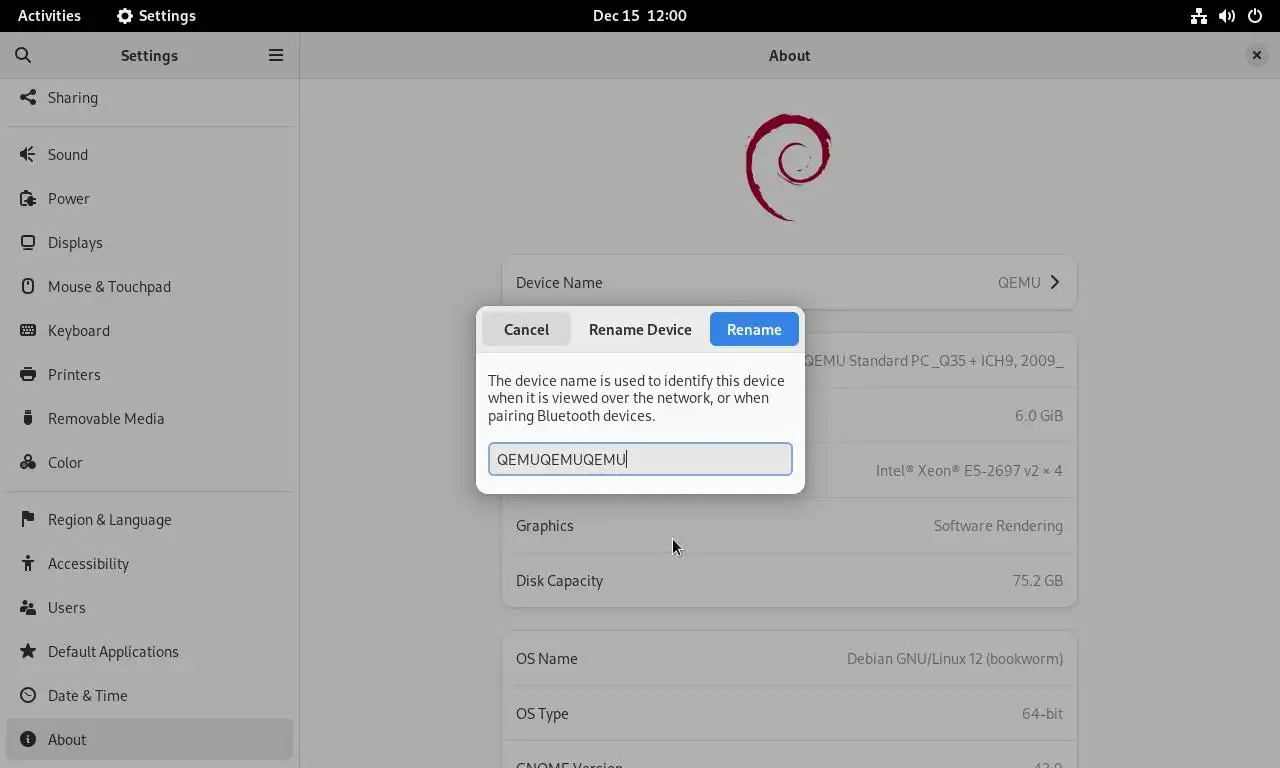This screenshot has width=1280, height=768.
Task: Click the Color icon in sidebar
Action: tap(28, 462)
